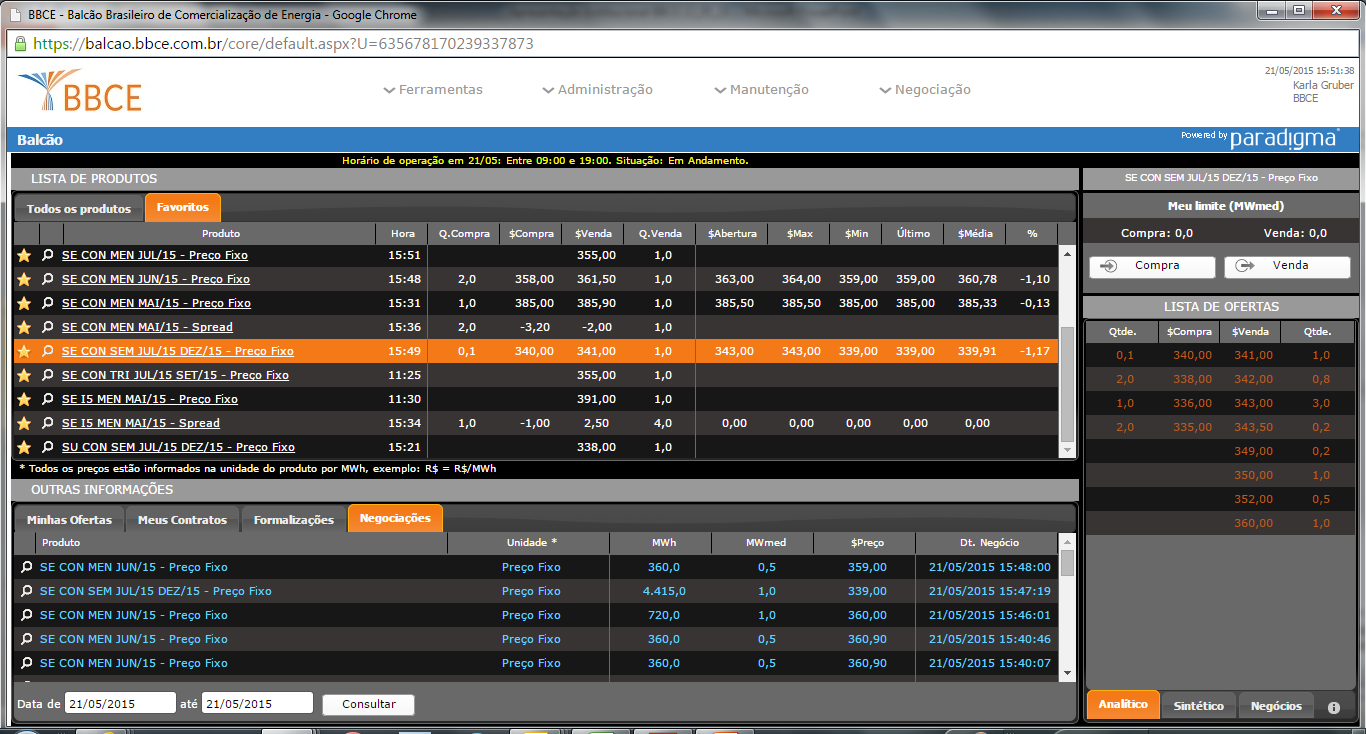Open SE CON TRI JUL/15 SET/15 - Preço Fixo link
The image size is (1366, 734).
tap(175, 375)
